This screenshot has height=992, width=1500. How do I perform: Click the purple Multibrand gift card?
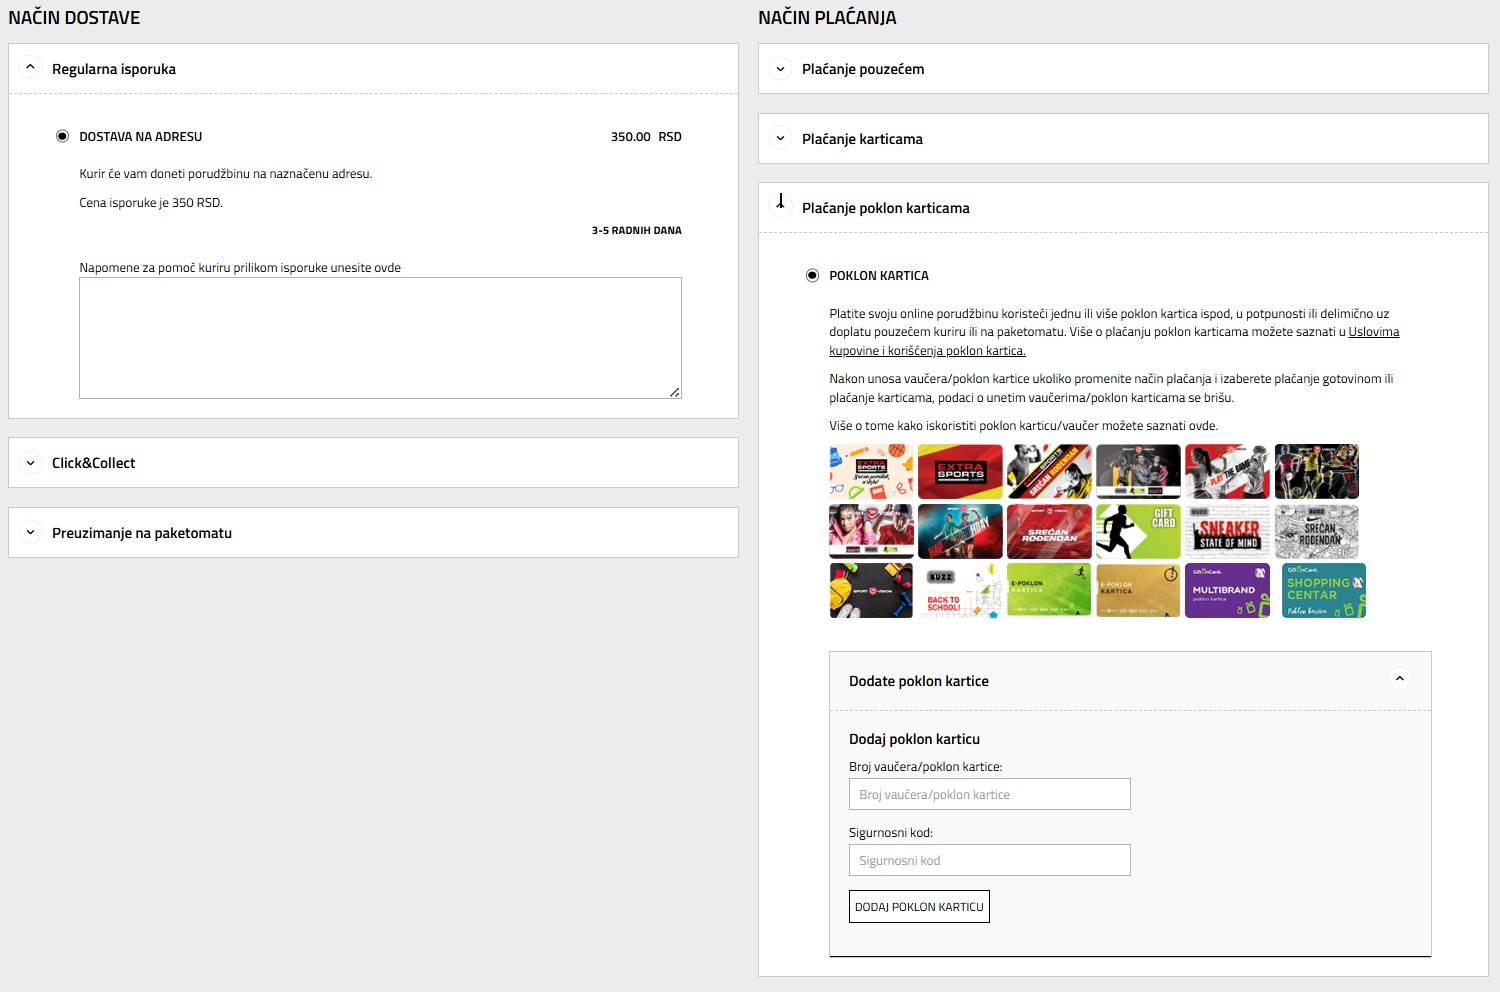point(1227,591)
